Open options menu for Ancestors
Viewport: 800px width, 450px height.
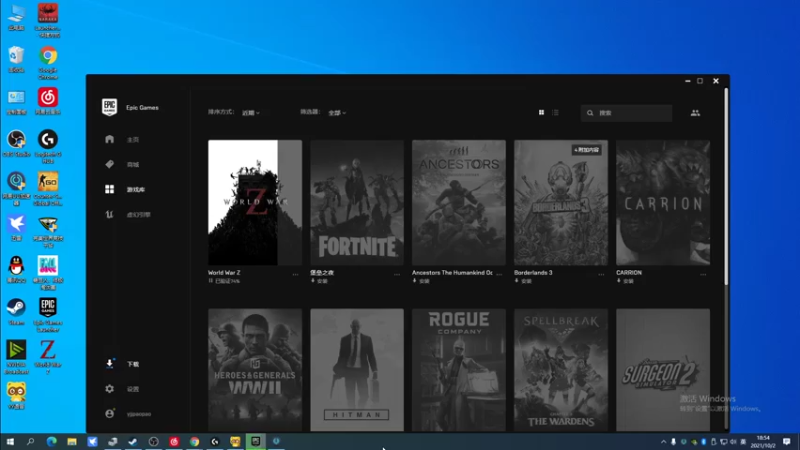click(499, 274)
